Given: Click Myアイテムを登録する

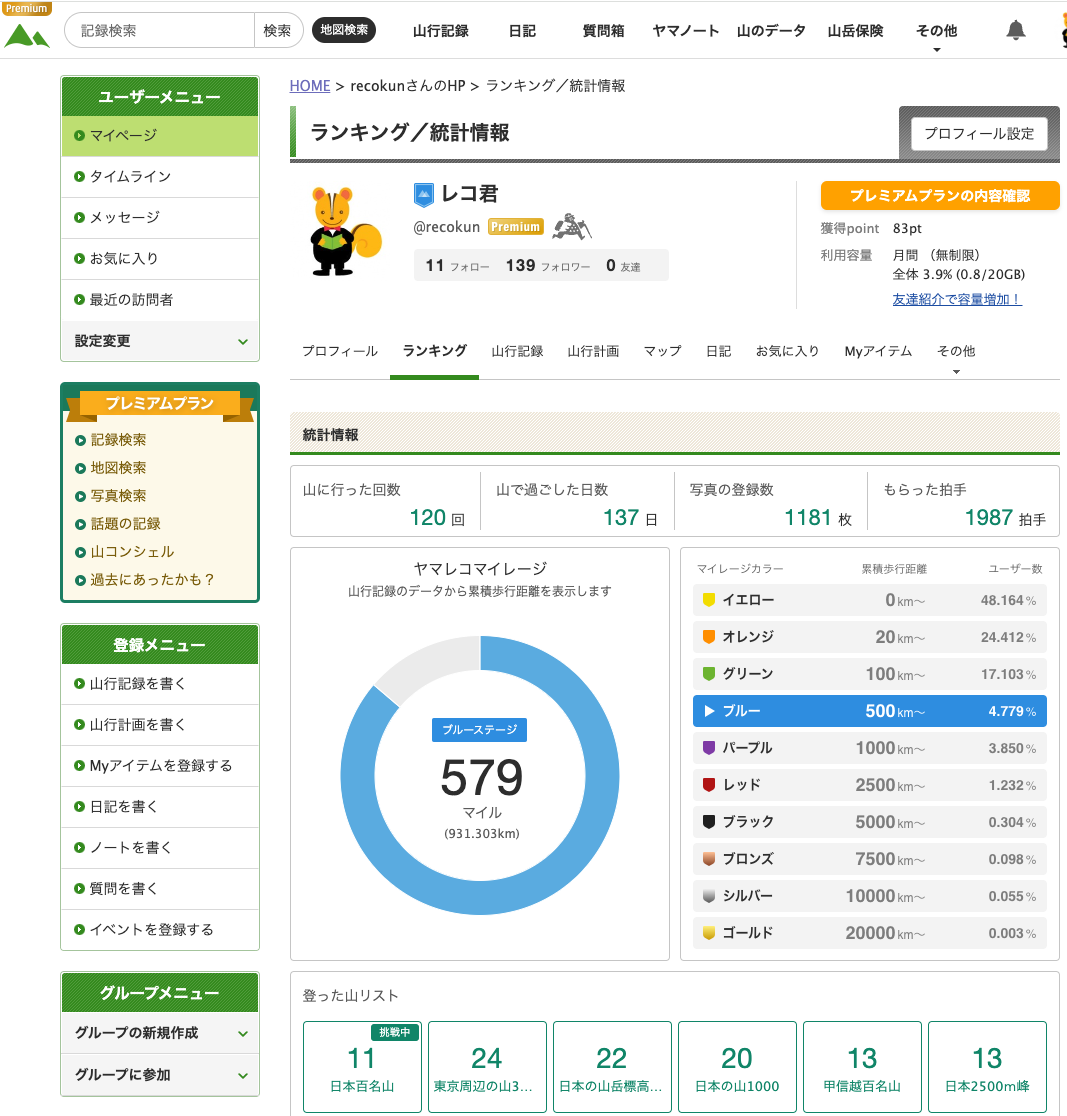Looking at the screenshot, I should coord(161,766).
